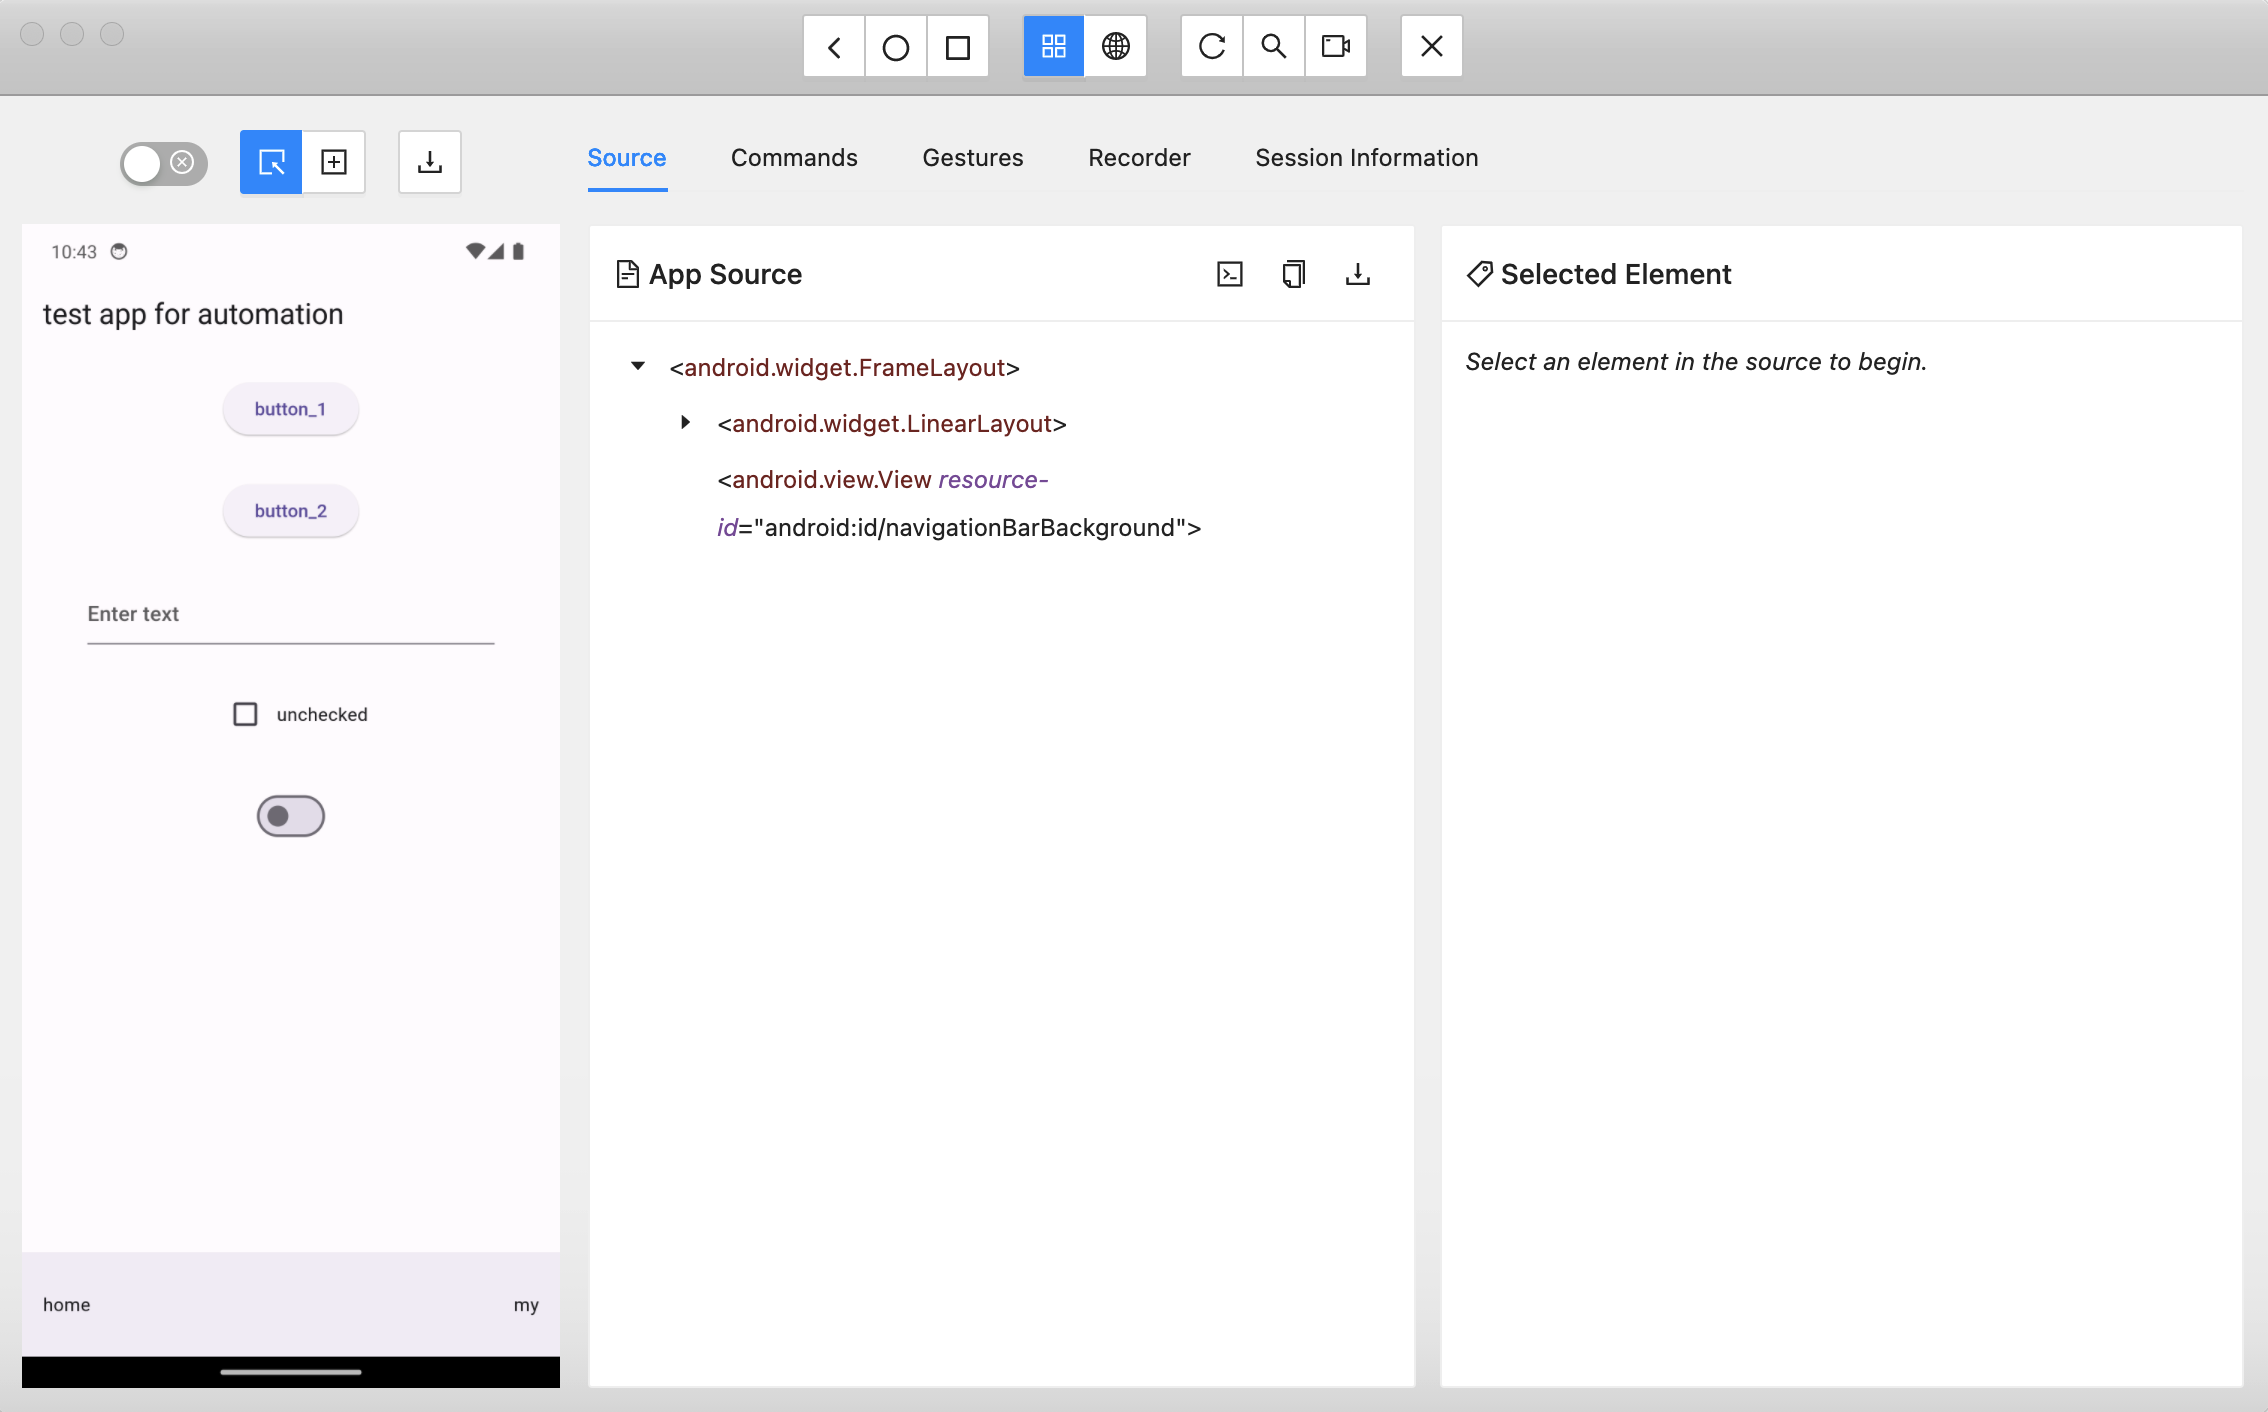Tap button_1 in the device screen
Viewport: 2268px width, 1412px height.
pyautogui.click(x=290, y=409)
